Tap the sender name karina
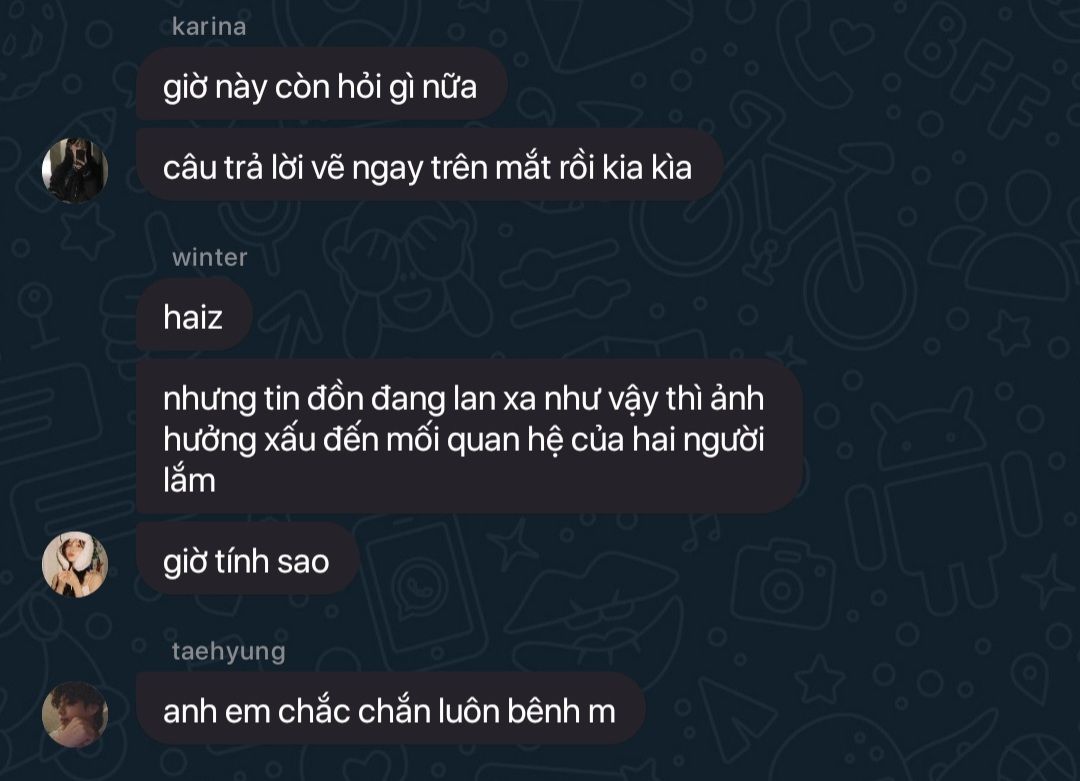This screenshot has width=1080, height=781. click(x=209, y=27)
